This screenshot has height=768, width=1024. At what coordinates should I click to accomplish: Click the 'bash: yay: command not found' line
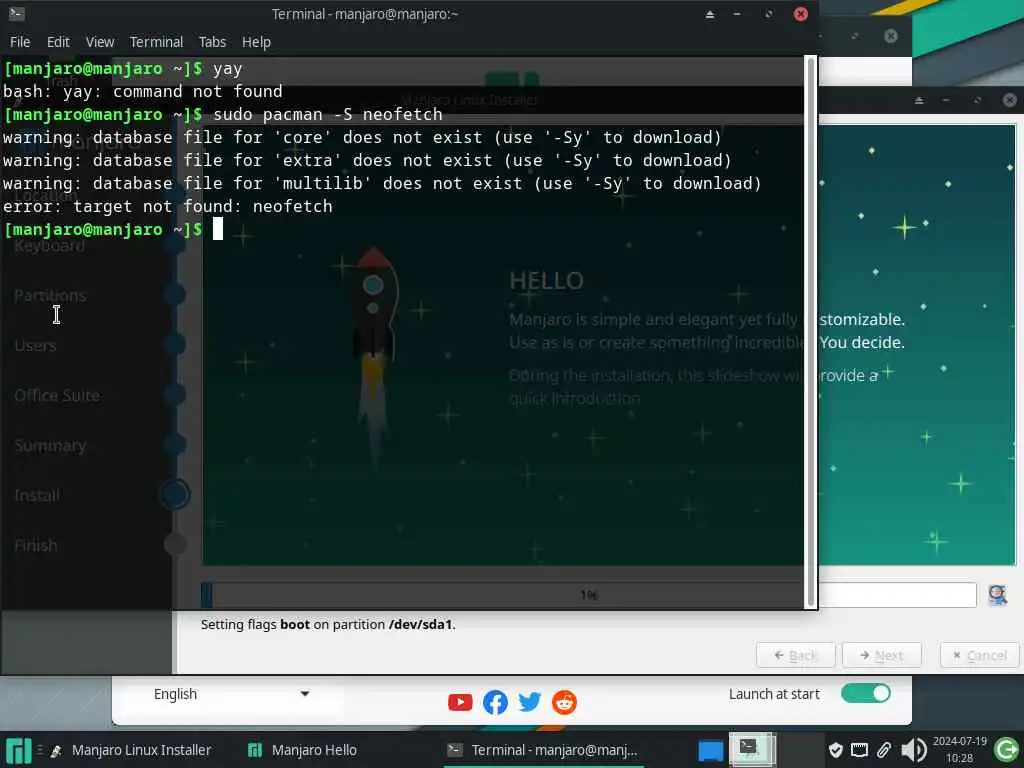[x=143, y=91]
